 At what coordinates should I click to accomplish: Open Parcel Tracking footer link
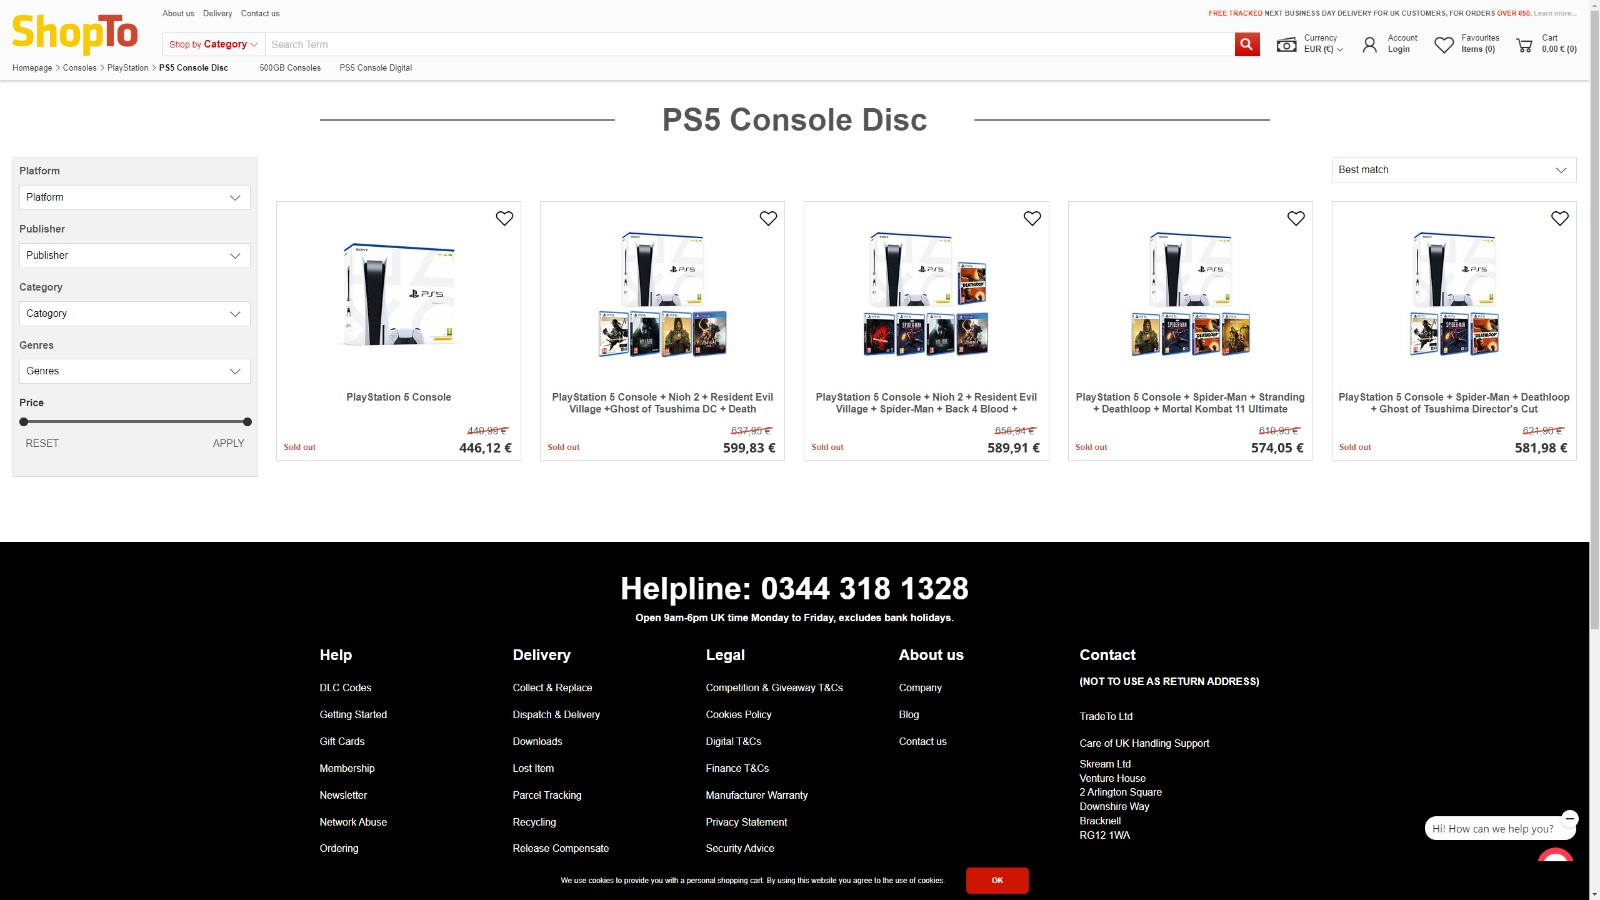(x=547, y=796)
